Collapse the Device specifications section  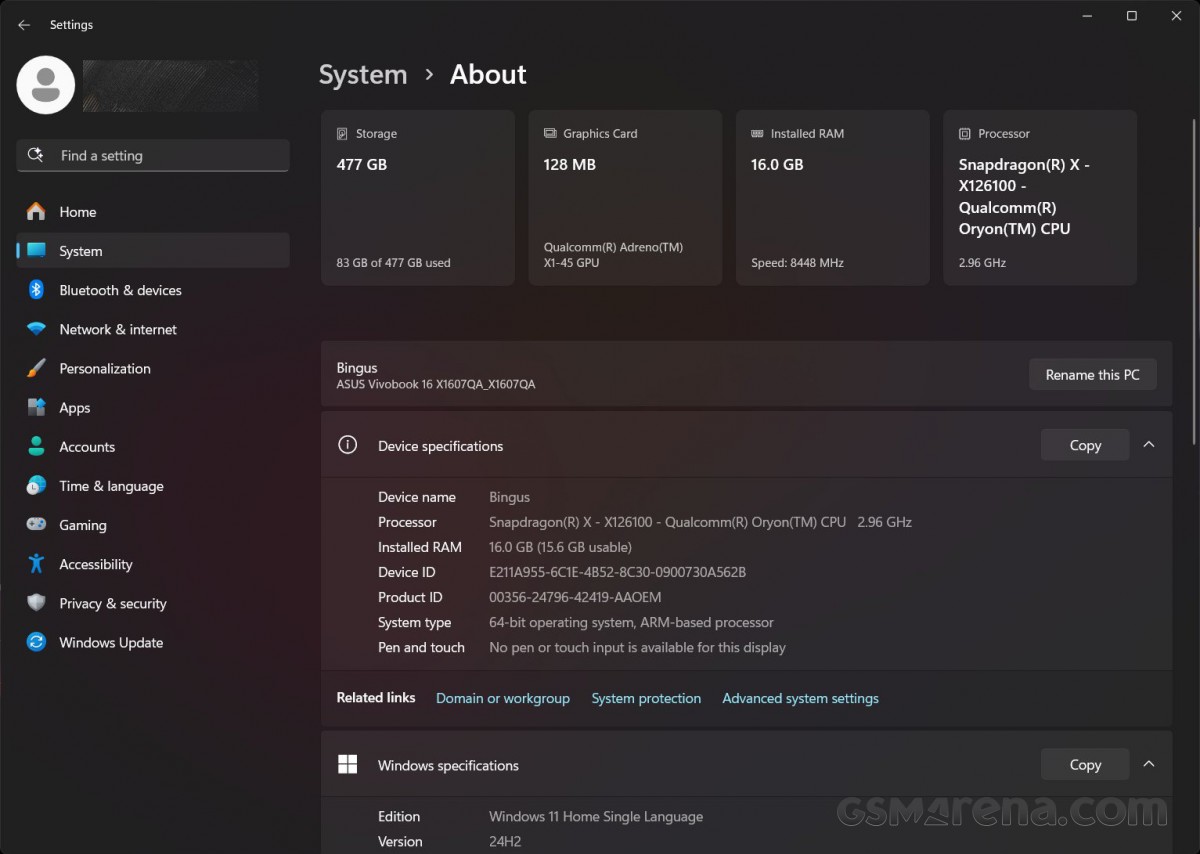click(1149, 445)
